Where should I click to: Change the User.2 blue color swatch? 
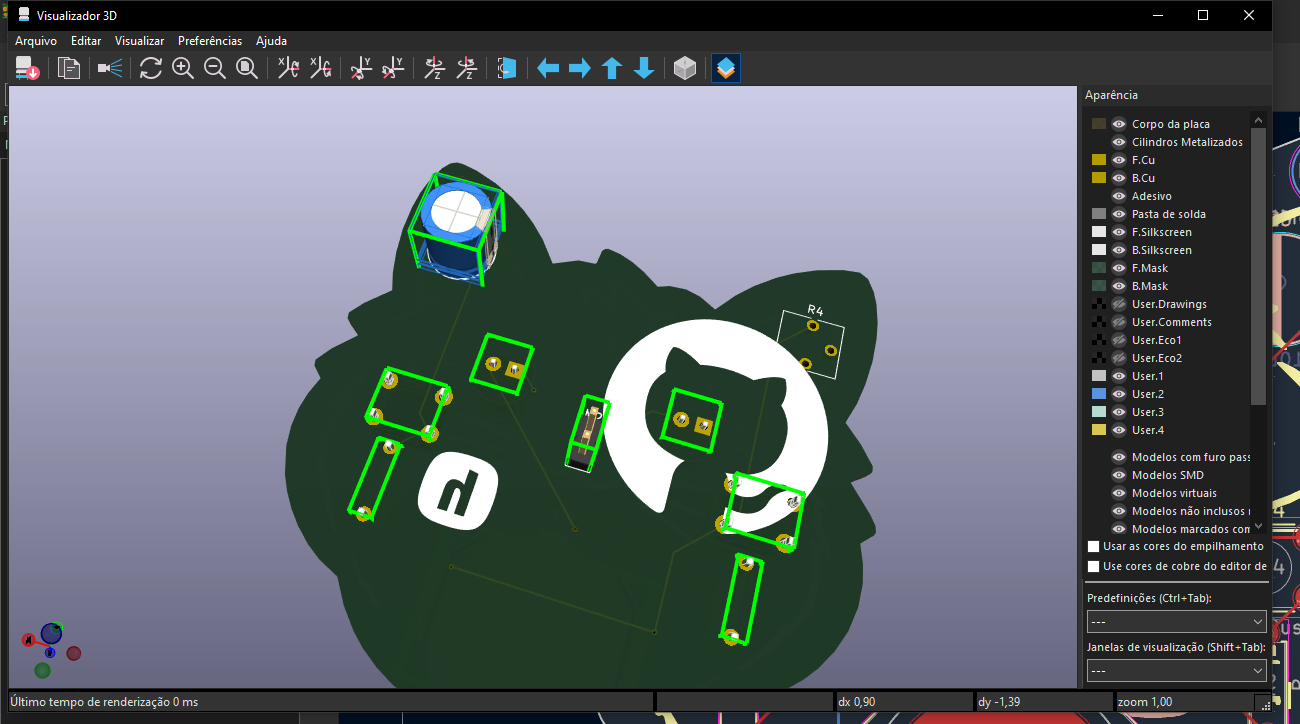(1099, 394)
